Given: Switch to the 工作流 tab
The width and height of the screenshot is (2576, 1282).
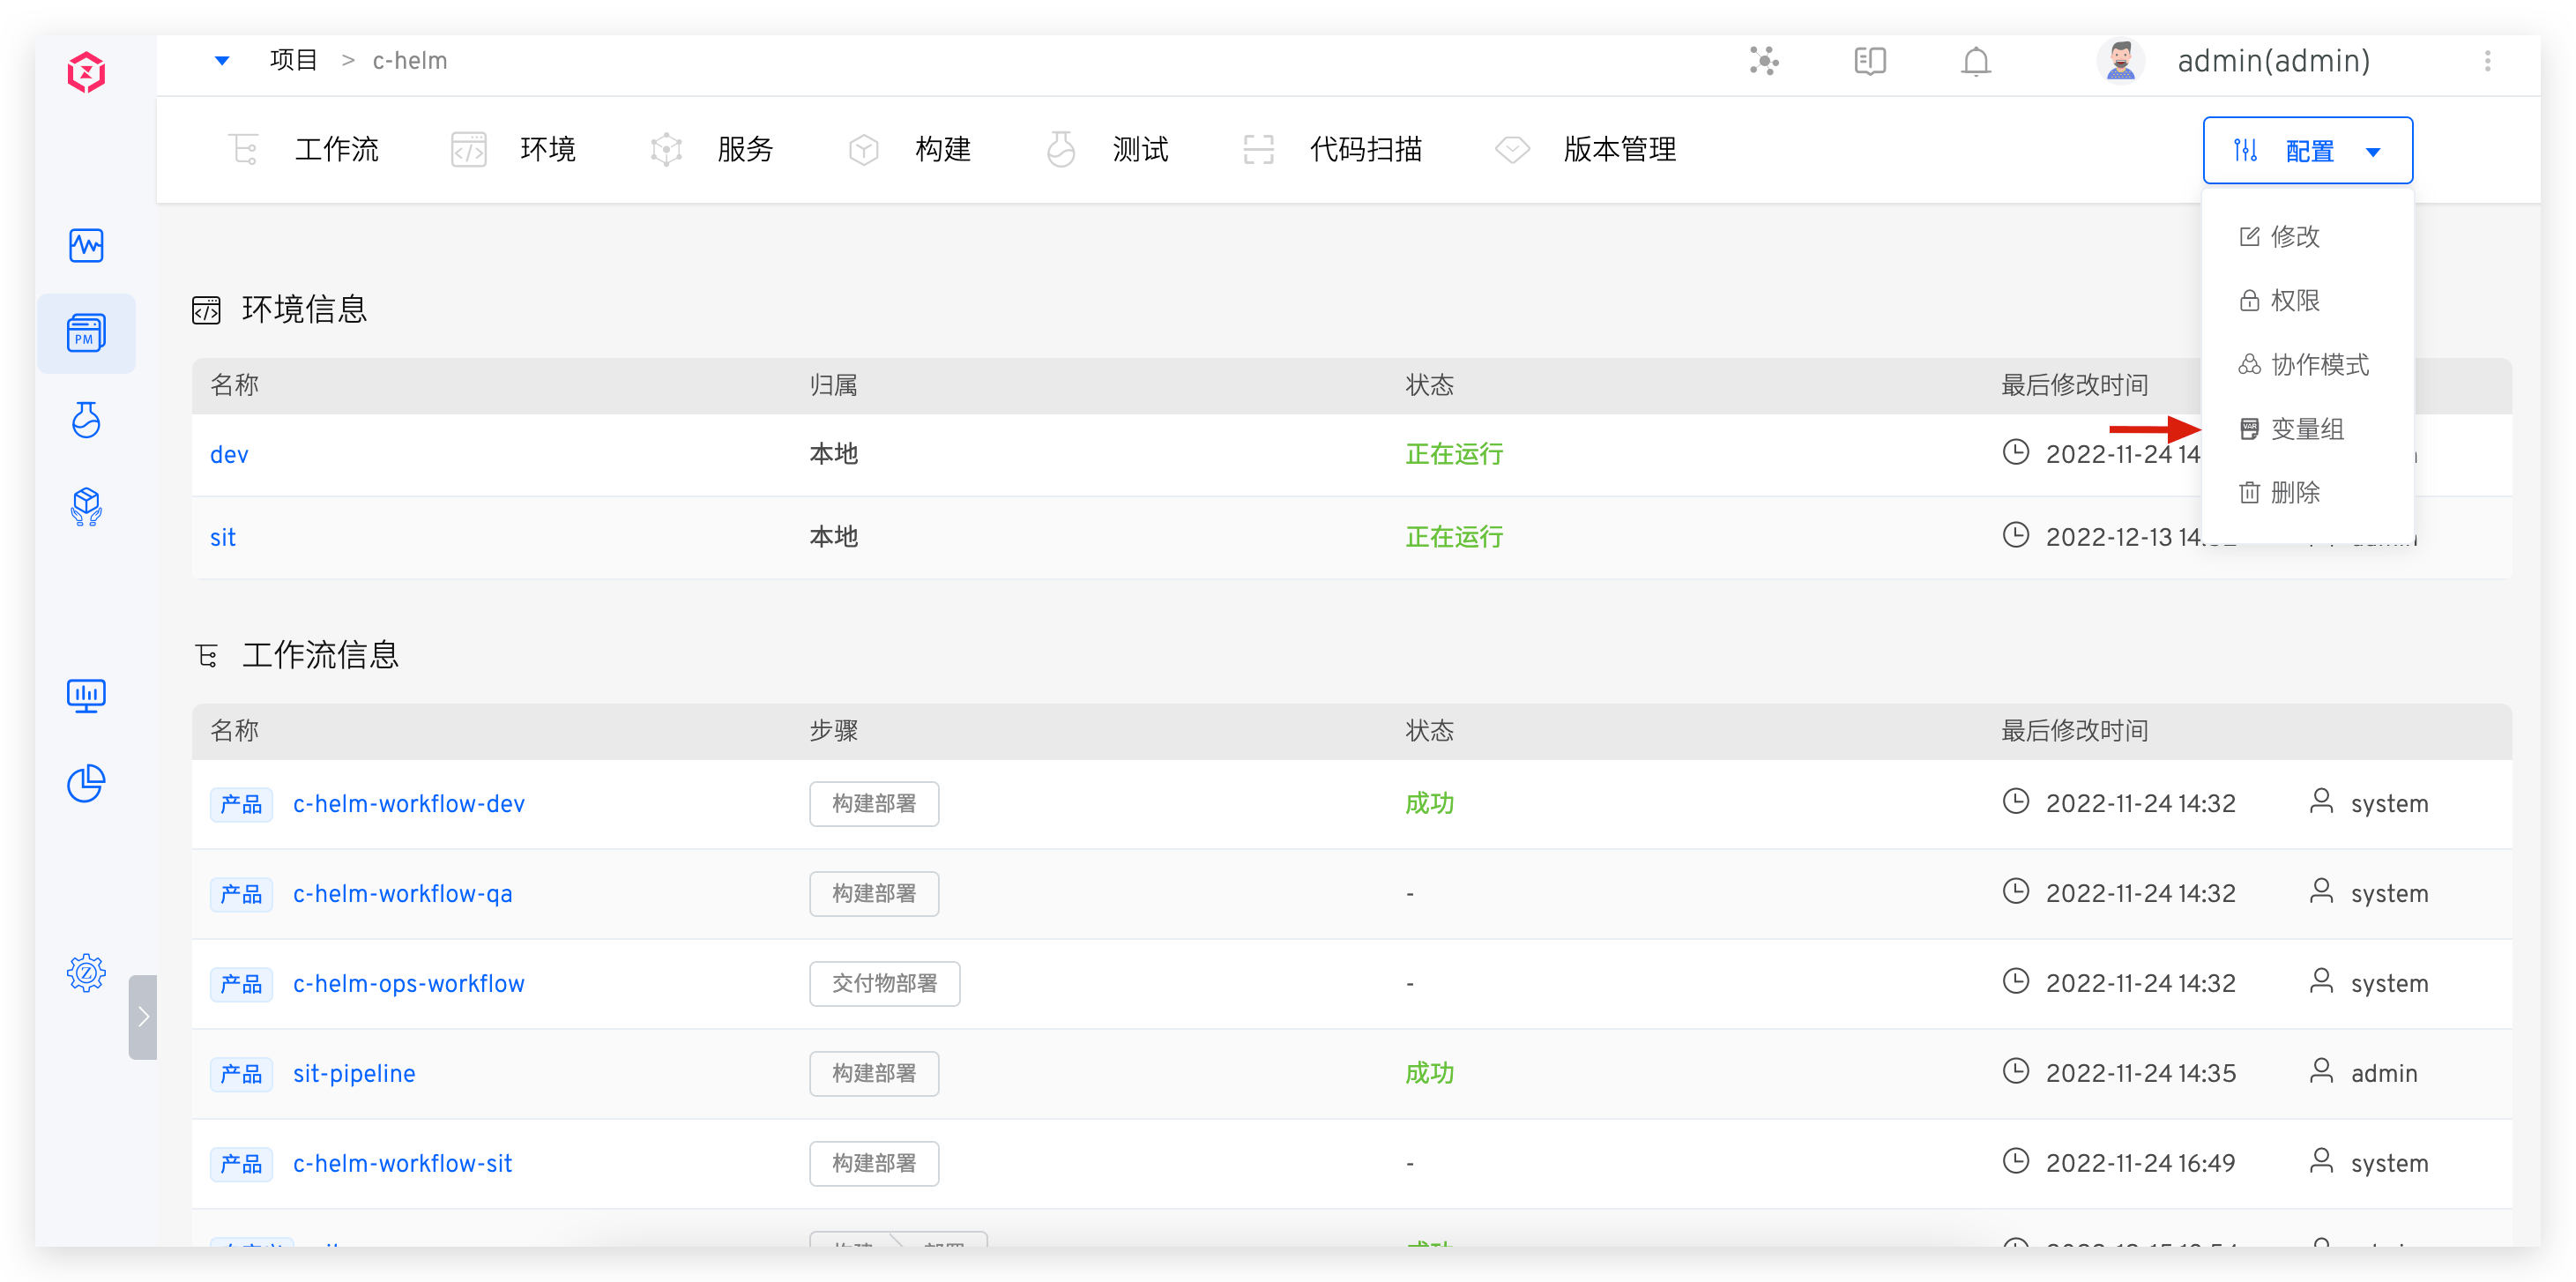Looking at the screenshot, I should click(x=335, y=150).
